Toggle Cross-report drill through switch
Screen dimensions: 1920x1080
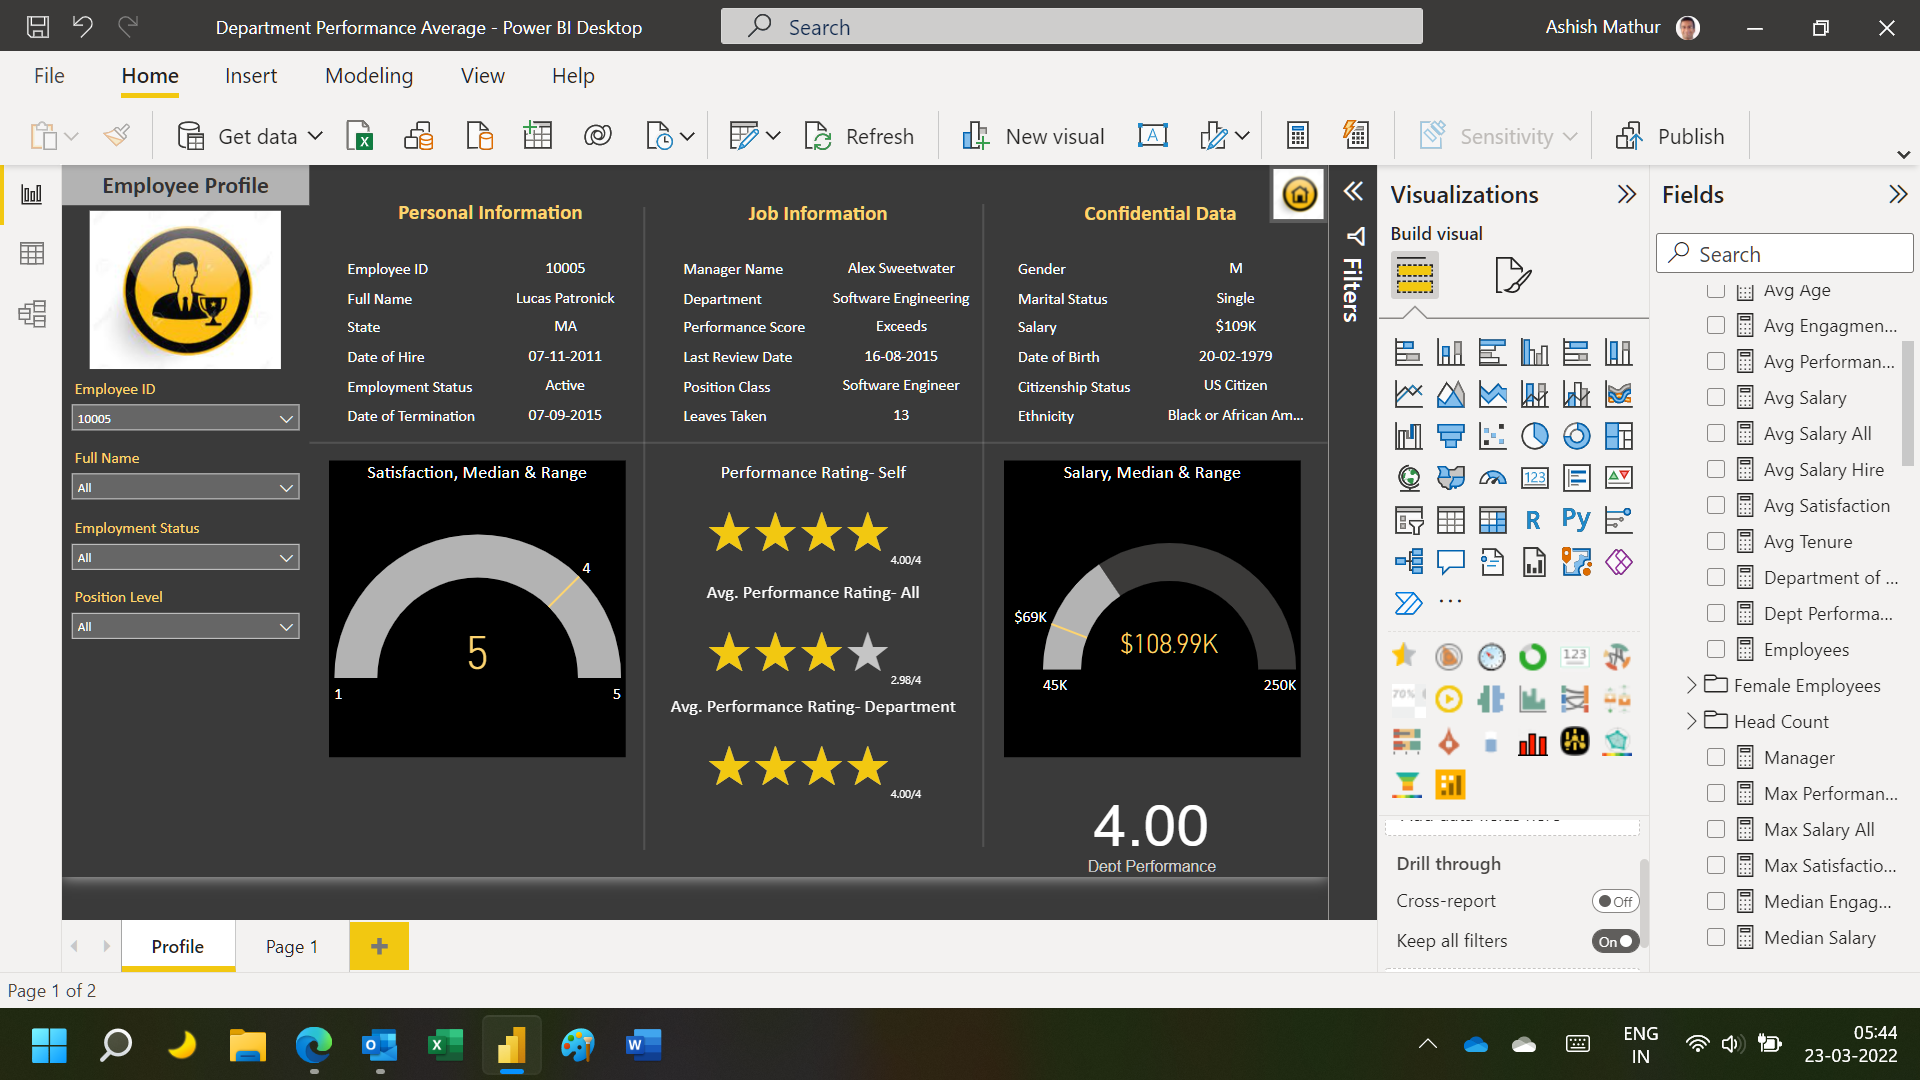coord(1615,901)
